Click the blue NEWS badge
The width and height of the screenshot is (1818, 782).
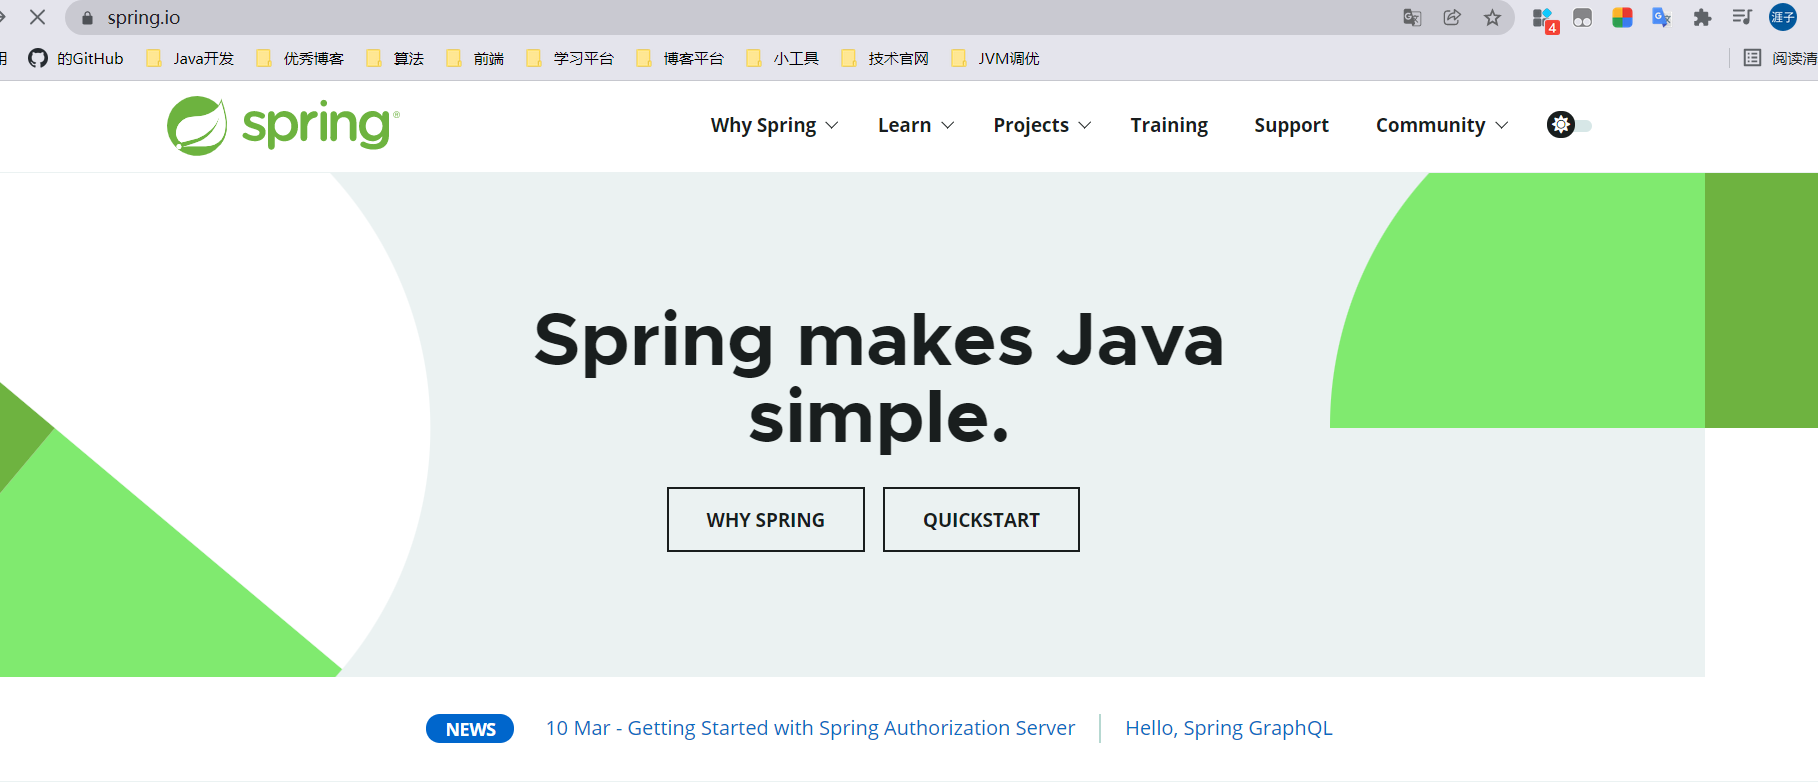[x=470, y=729]
